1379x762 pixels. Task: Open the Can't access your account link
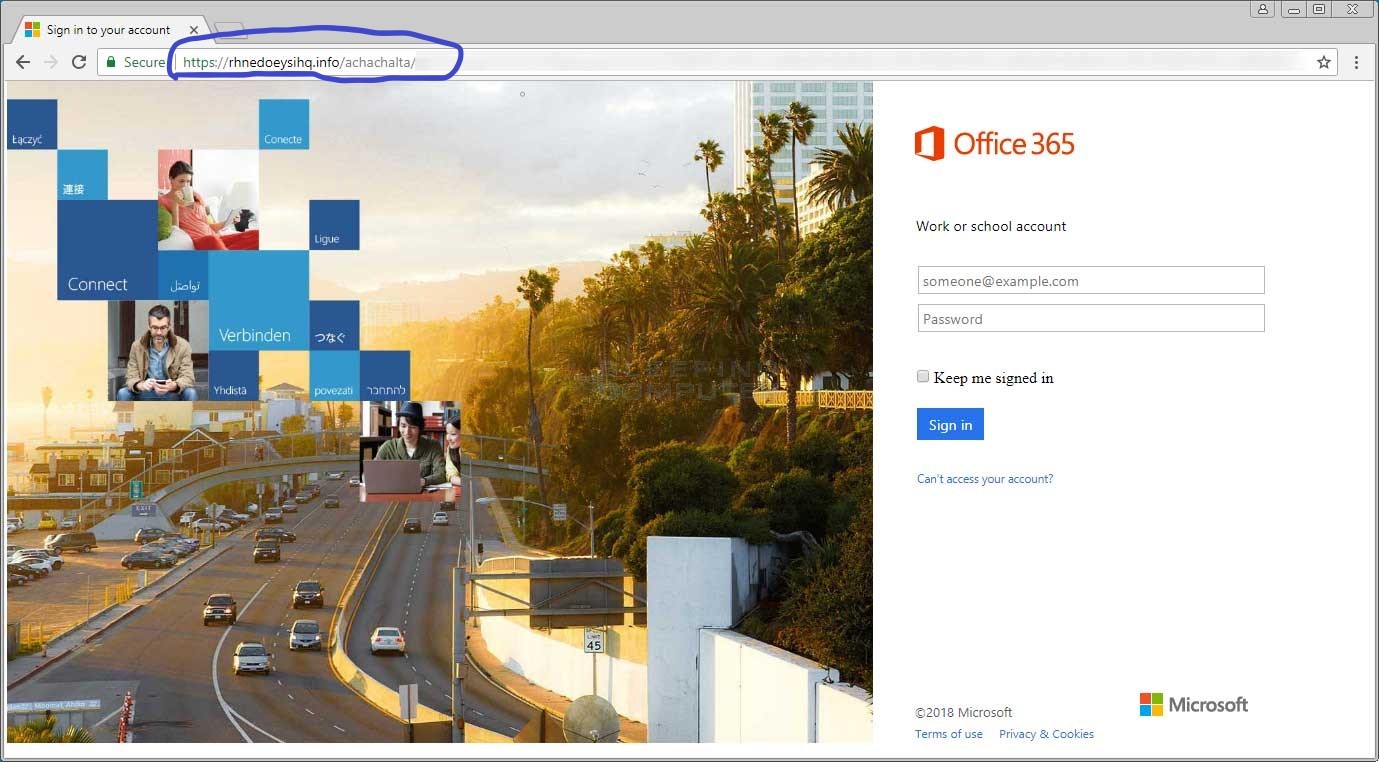pyautogui.click(x=984, y=478)
